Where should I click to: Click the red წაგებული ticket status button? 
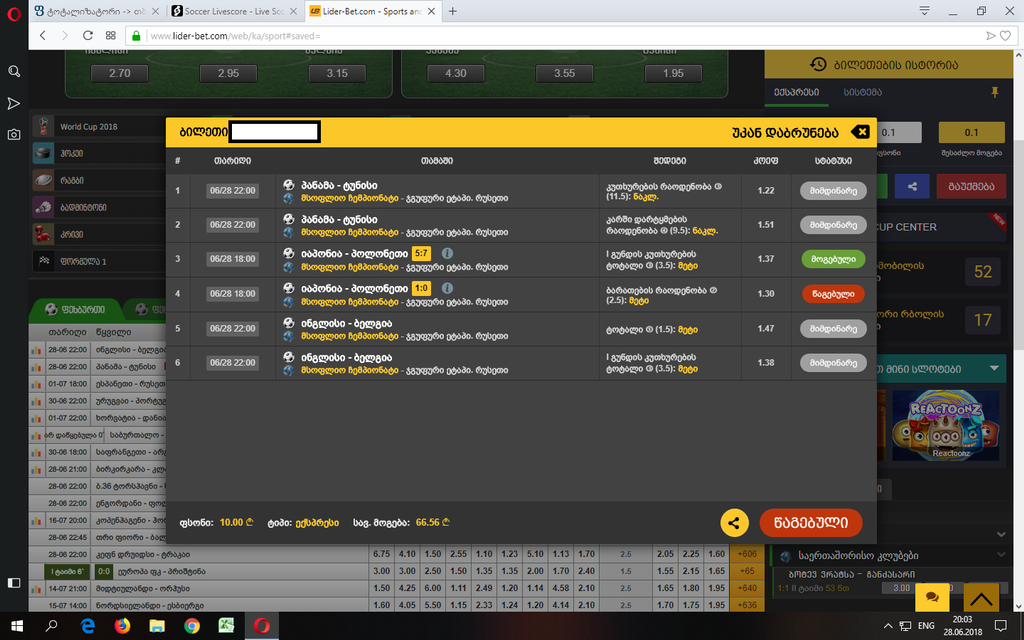(810, 523)
